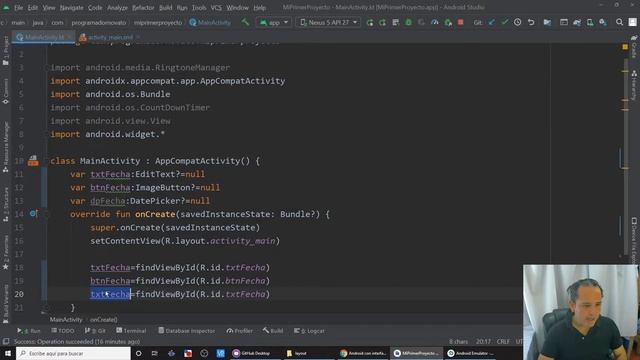Viewport: 640px width, 360px height.
Task: Click the yellow inspection warning indicator
Action: (x=625, y=47)
